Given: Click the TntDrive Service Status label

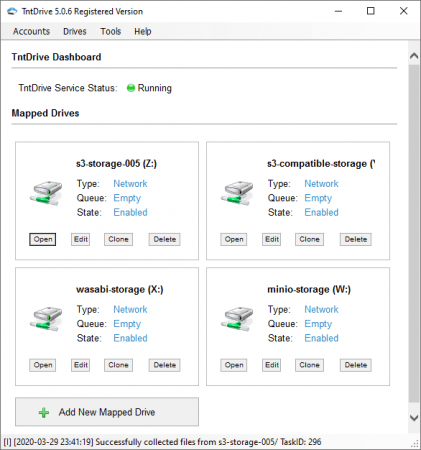Looking at the screenshot, I should [68, 88].
